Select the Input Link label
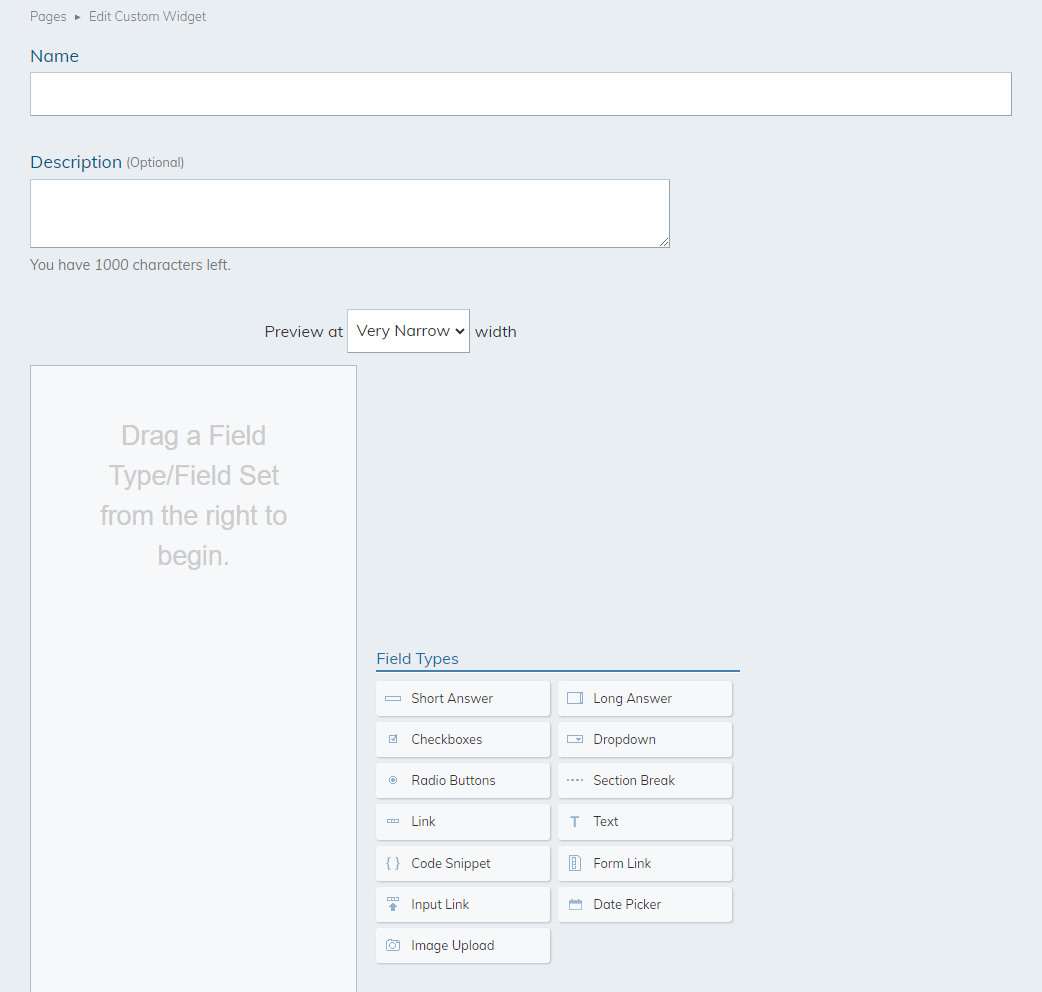Viewport: 1042px width, 992px height. 440,904
